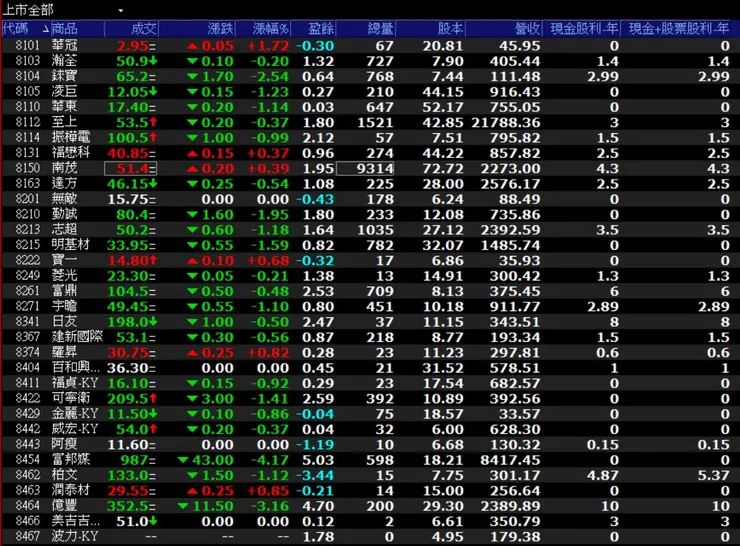Select the 明基材 stock name
740x546 pixels.
point(70,245)
